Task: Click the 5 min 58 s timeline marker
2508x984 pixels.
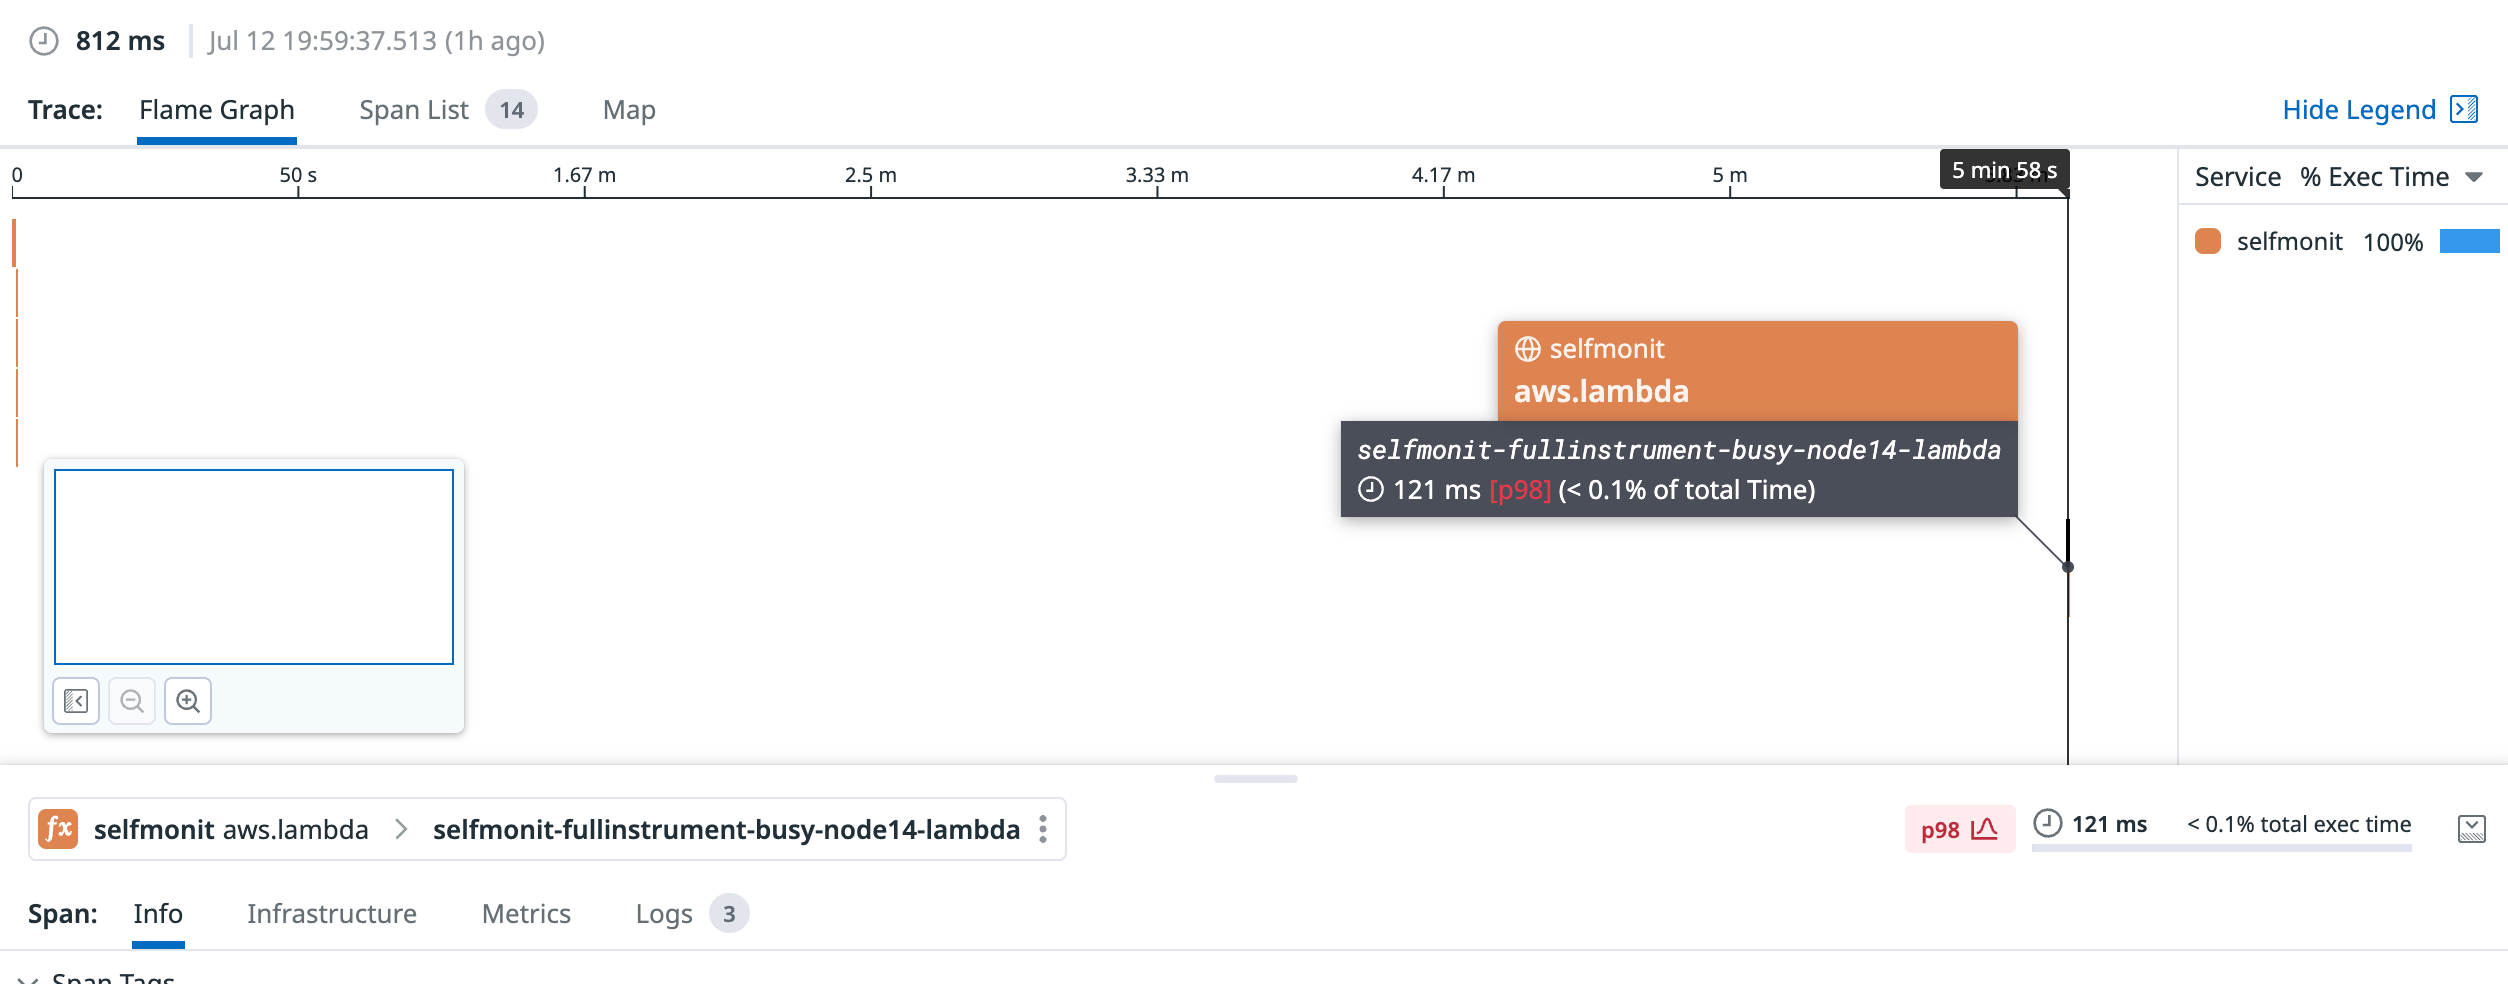Action: tap(2003, 170)
